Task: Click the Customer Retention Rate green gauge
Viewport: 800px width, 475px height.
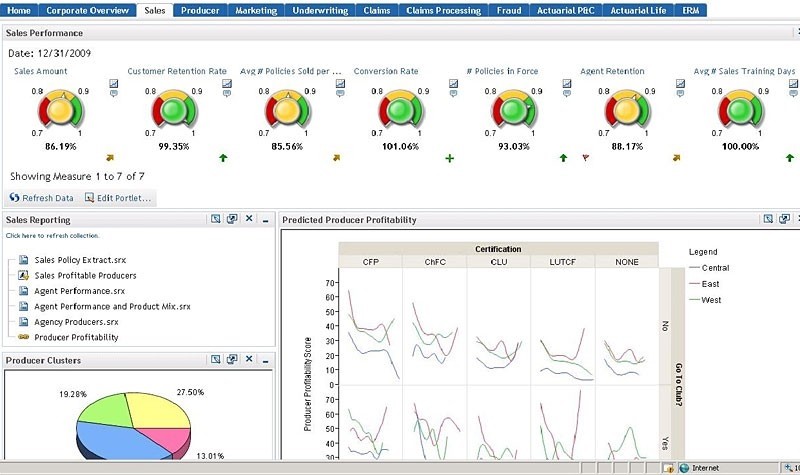Action: pyautogui.click(x=173, y=109)
